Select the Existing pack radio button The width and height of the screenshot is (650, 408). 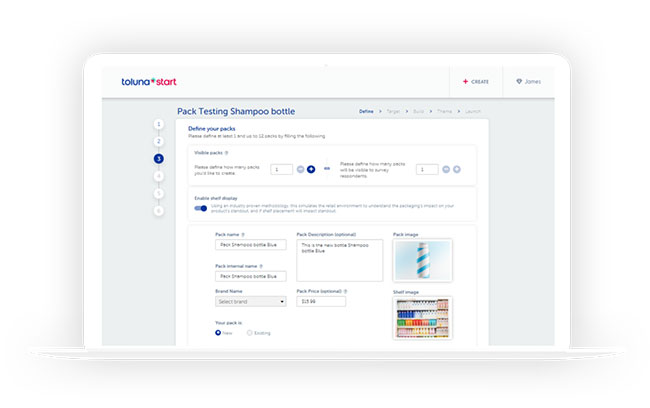[x=249, y=332]
